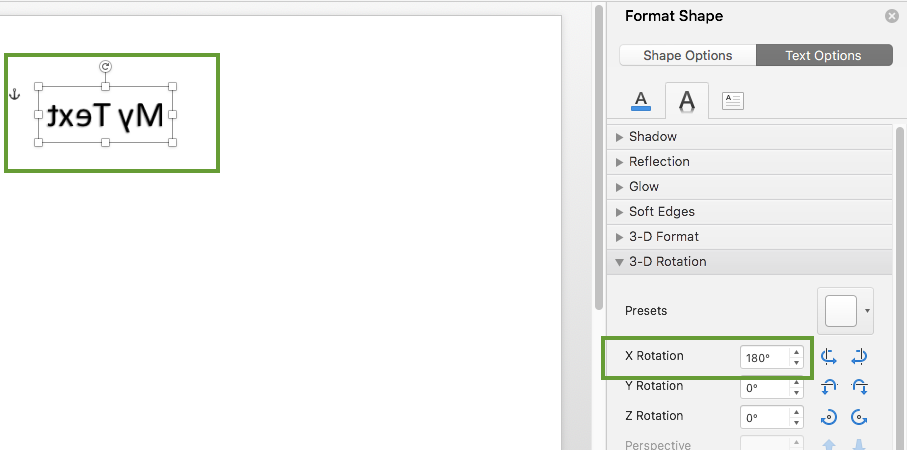Open the Layout & Properties textbox icon
This screenshot has width=907, height=450.
coord(733,101)
